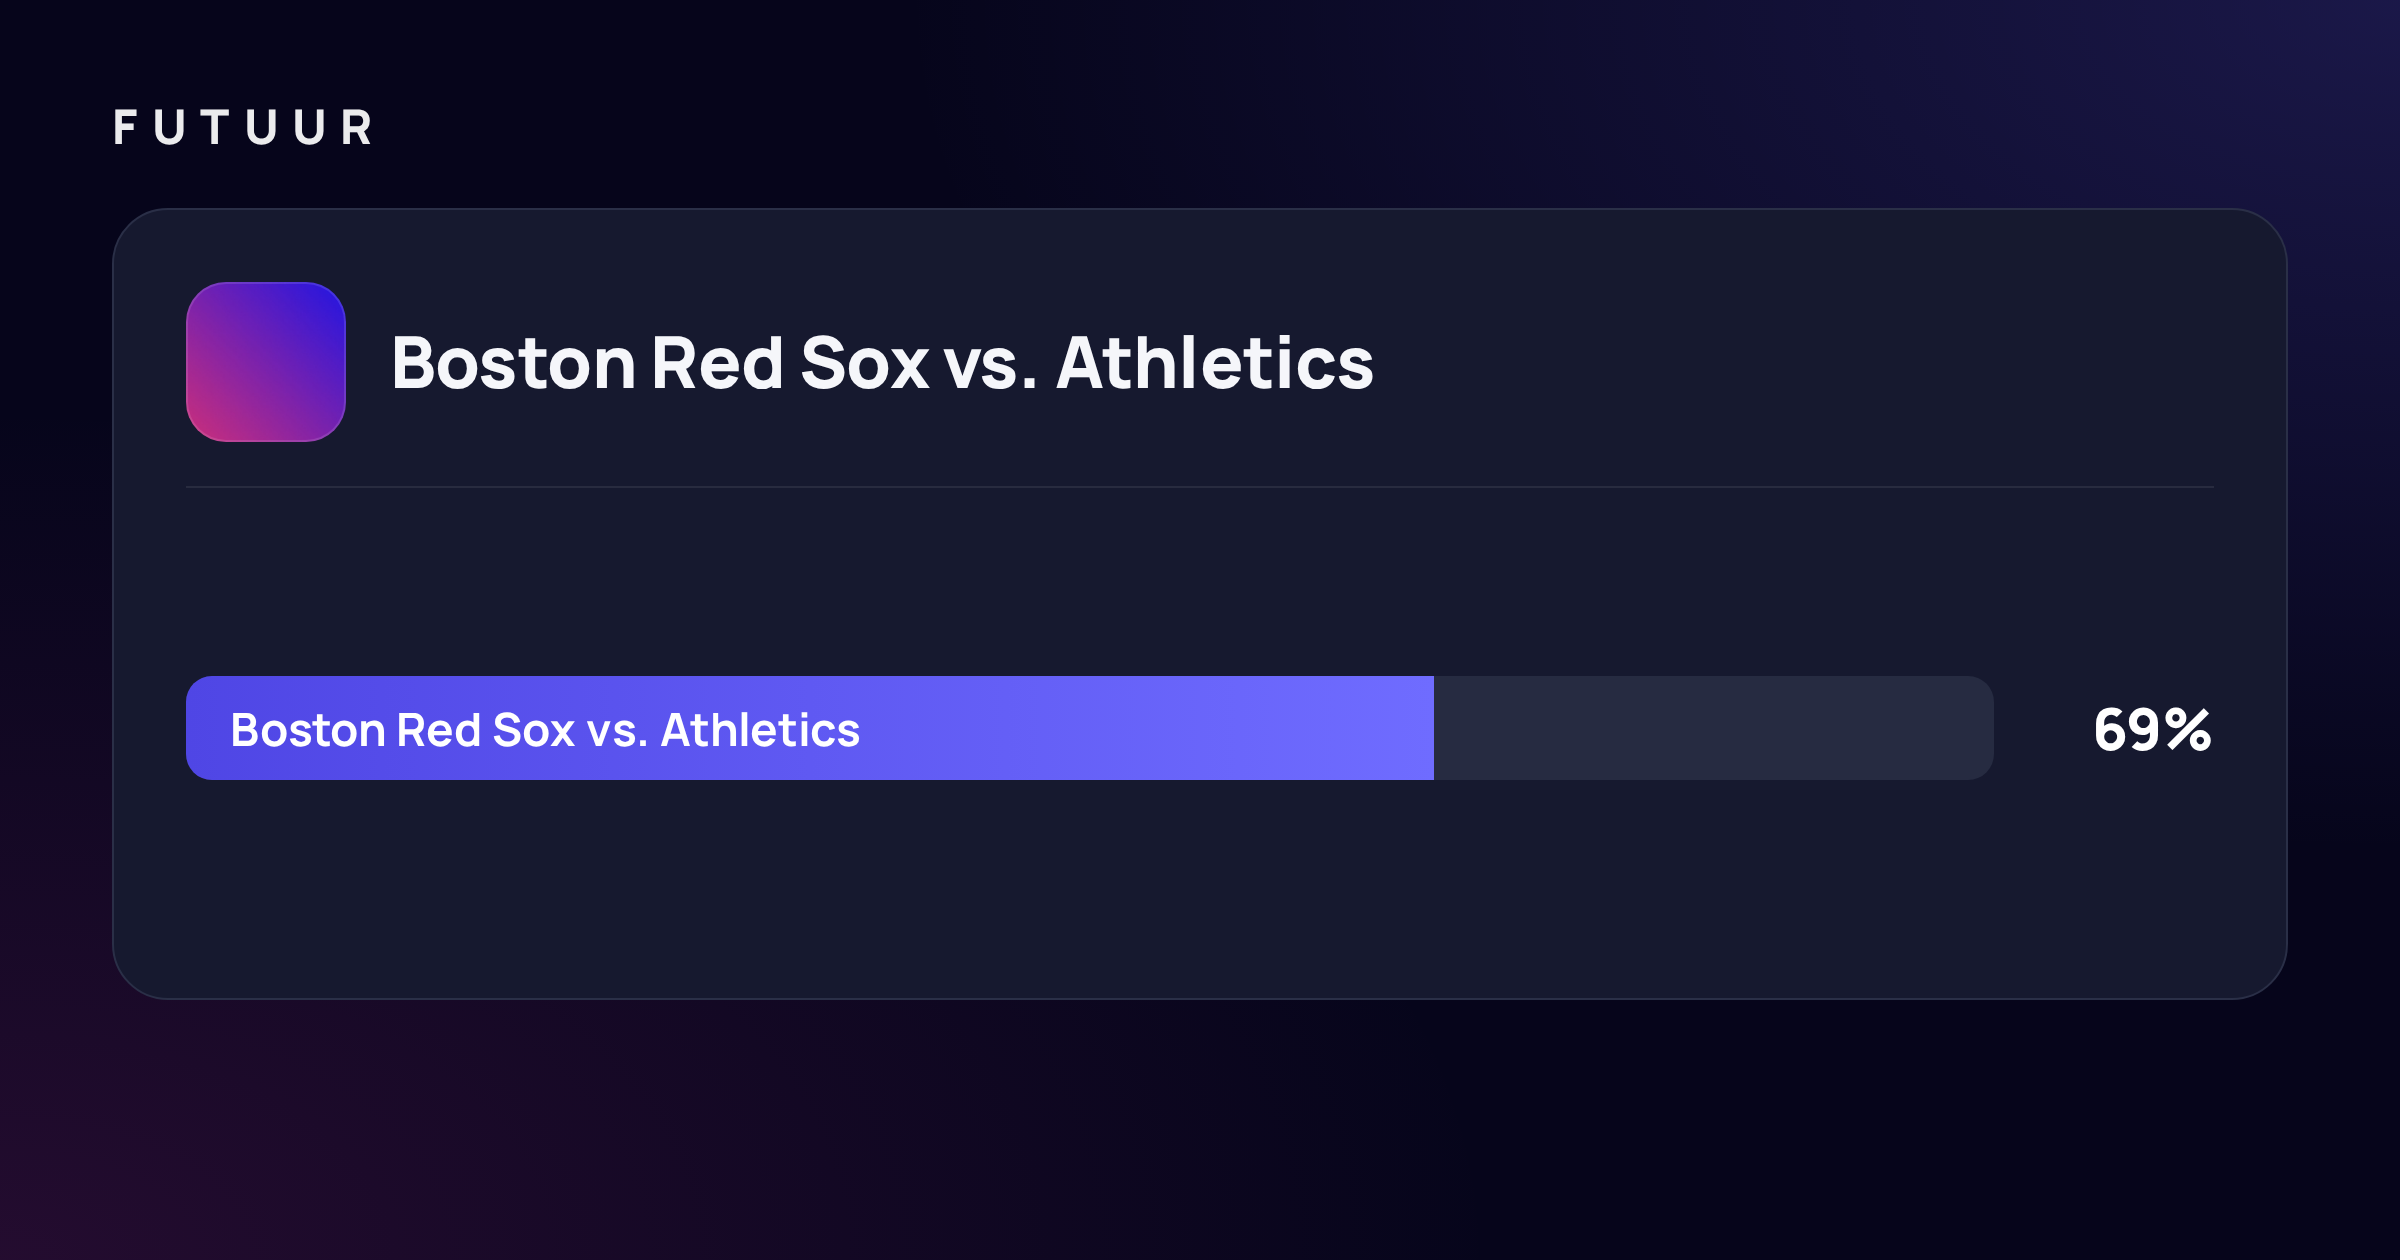The height and width of the screenshot is (1260, 2400).
Task: Open the Boston Red Sox vs. Athletics heading
Action: point(882,363)
